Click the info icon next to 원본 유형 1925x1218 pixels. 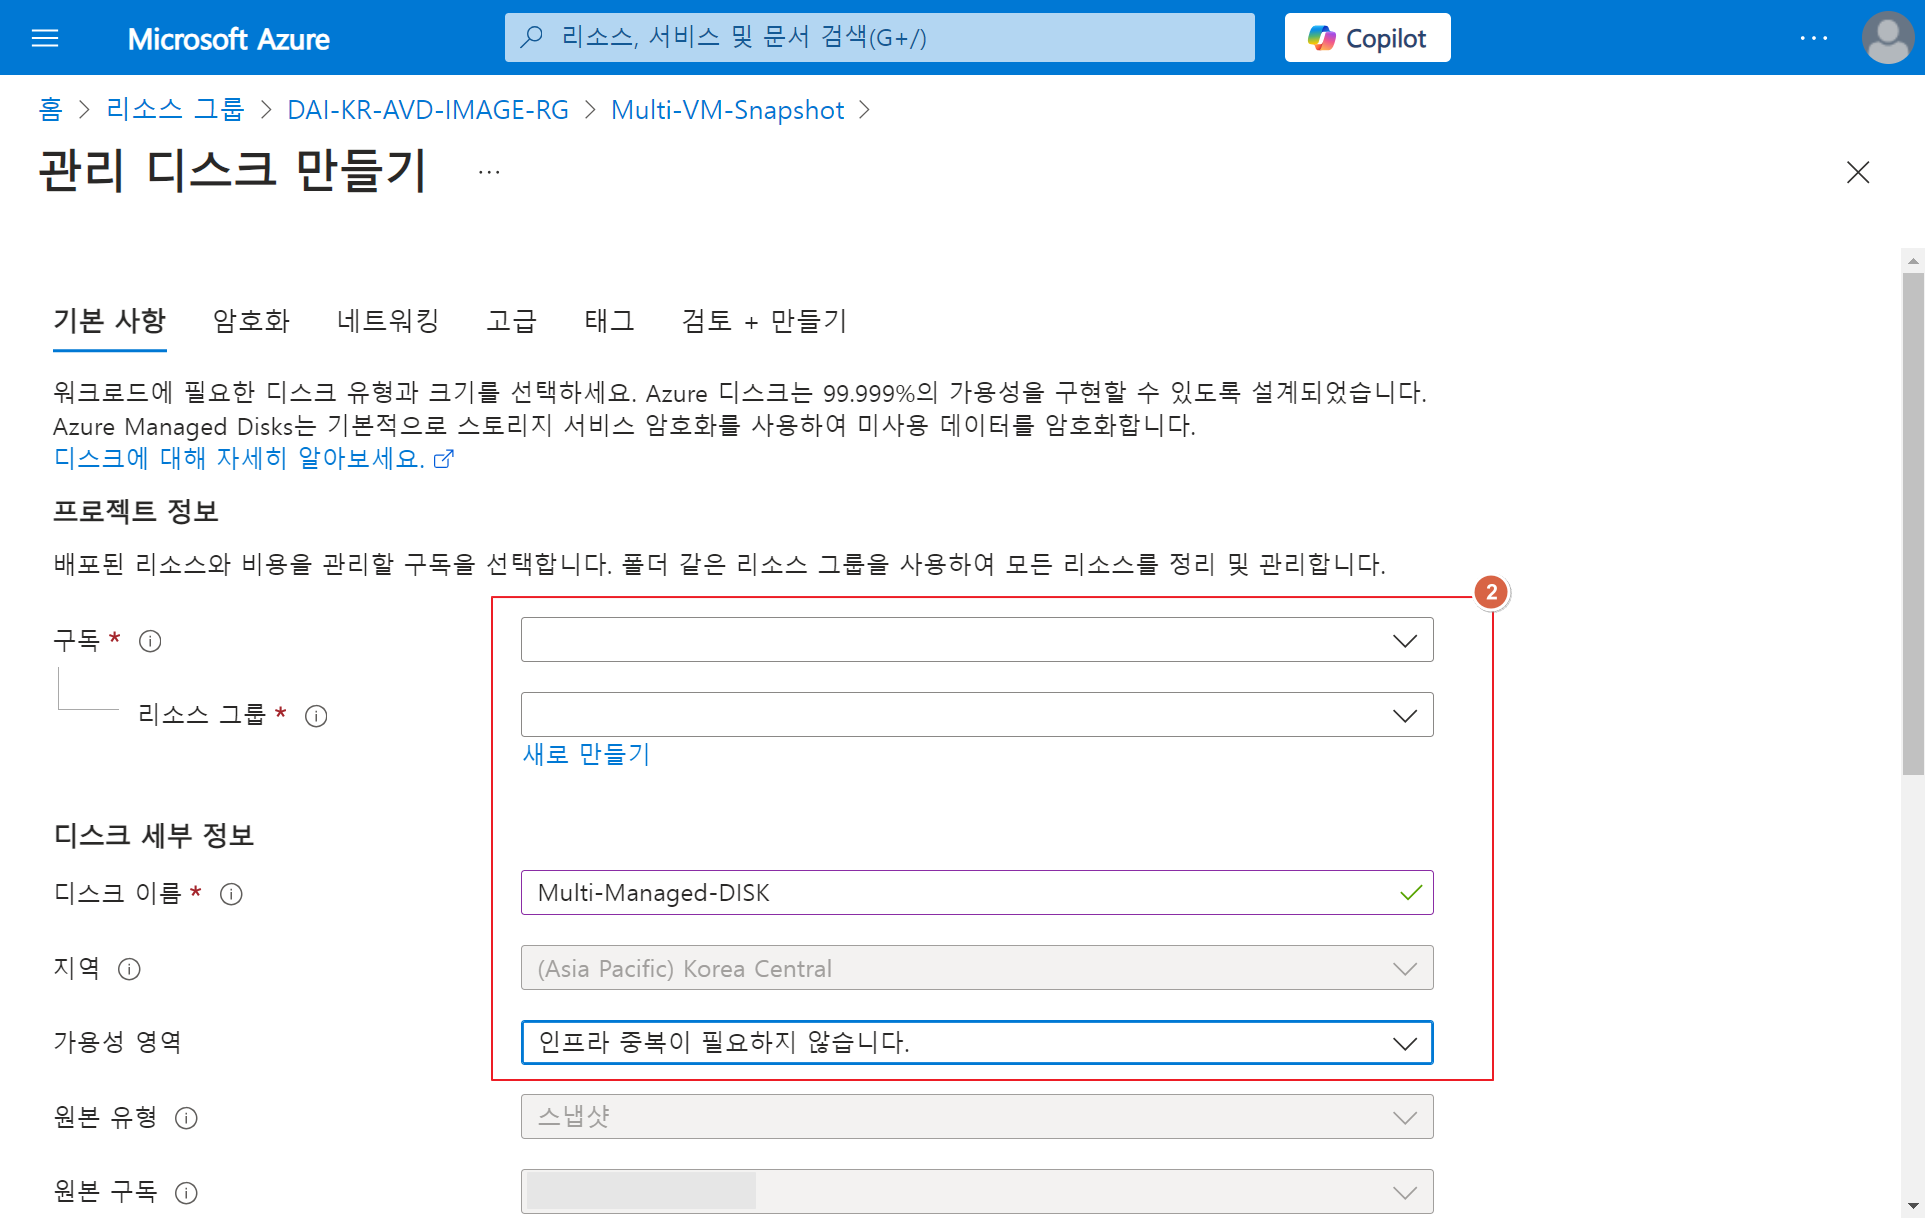point(186,1118)
